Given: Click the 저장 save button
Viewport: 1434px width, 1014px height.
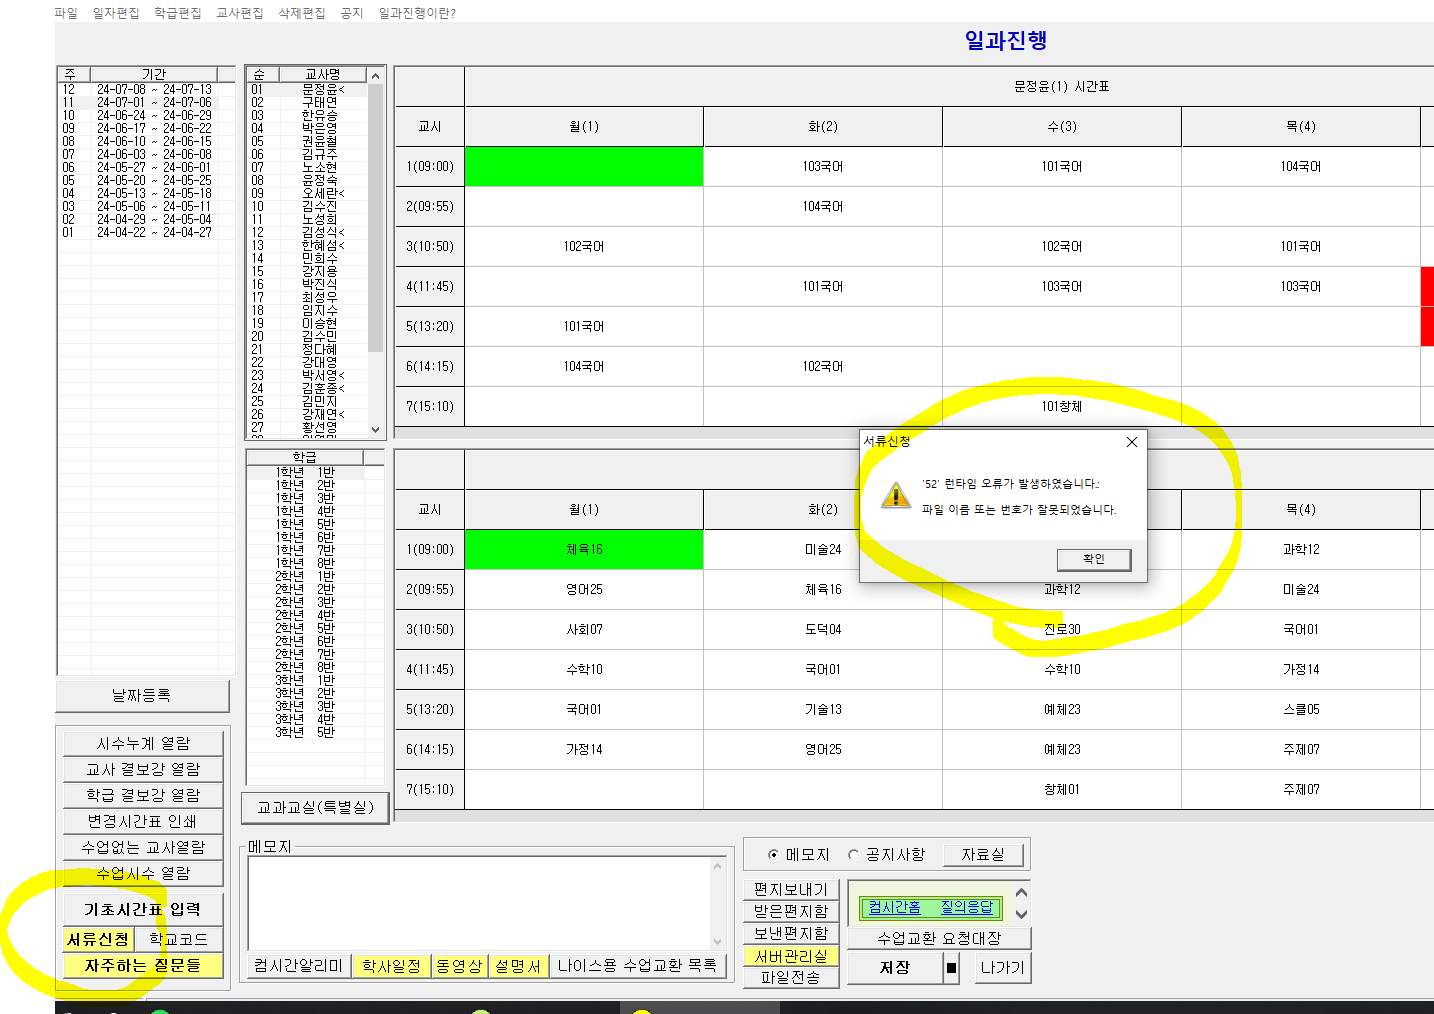Looking at the screenshot, I should [895, 968].
